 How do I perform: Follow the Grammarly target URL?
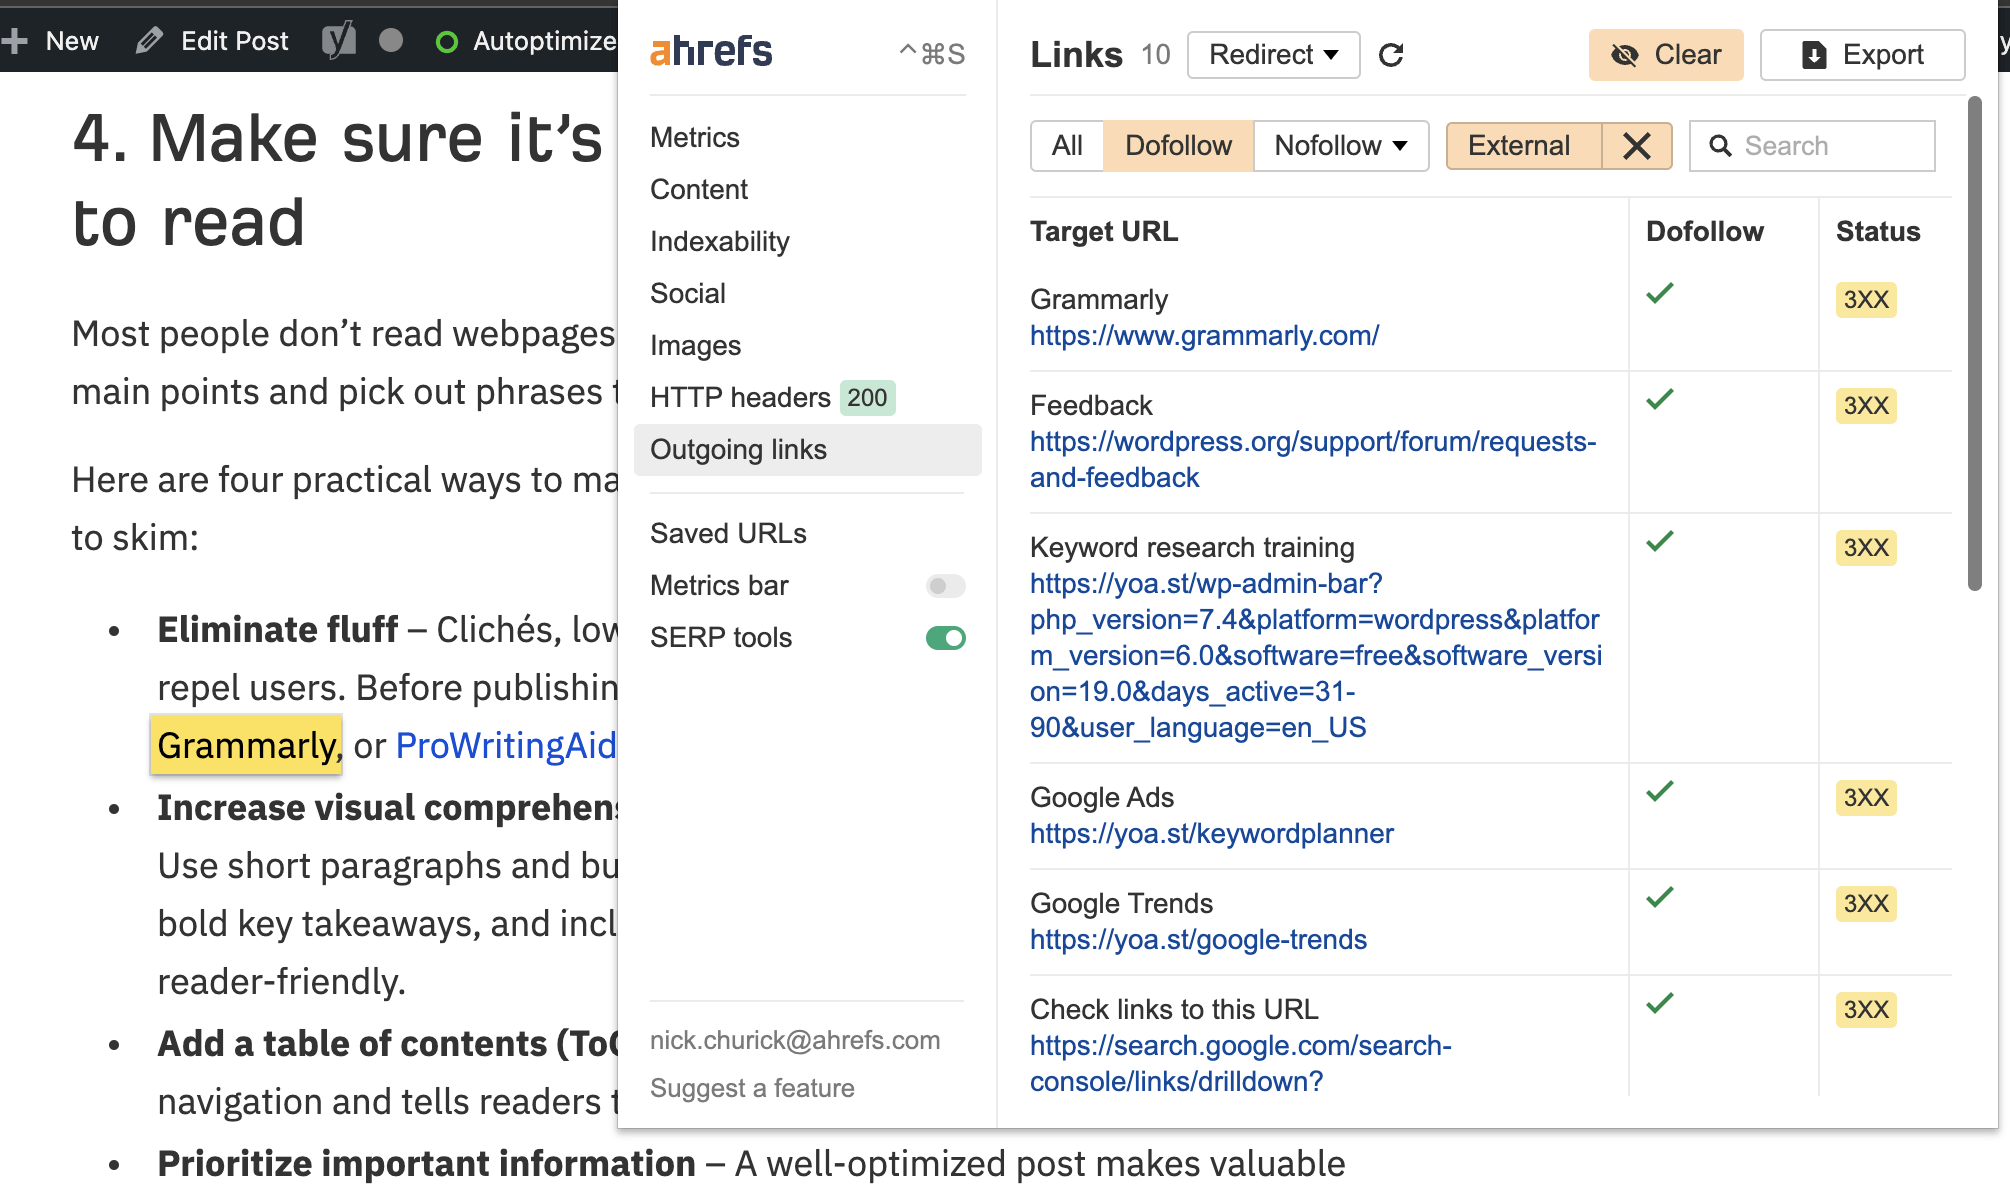tap(1204, 336)
